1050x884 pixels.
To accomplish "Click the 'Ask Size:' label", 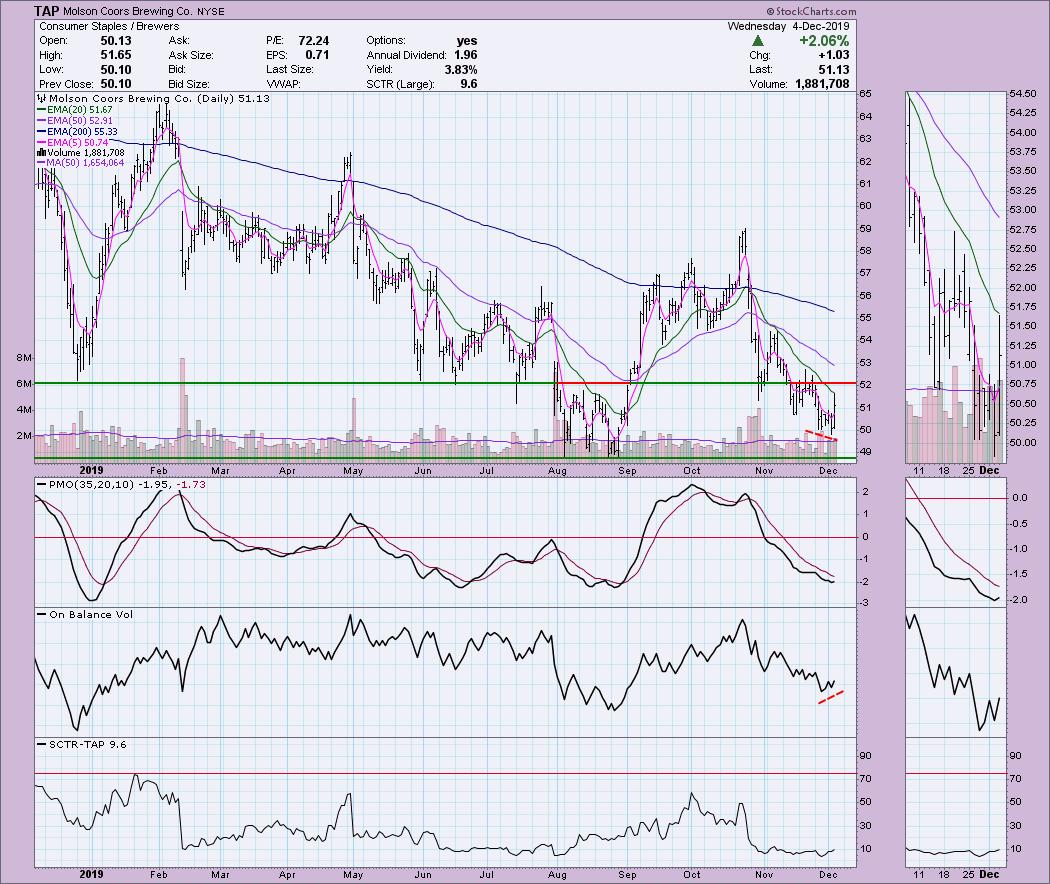I will pos(191,56).
